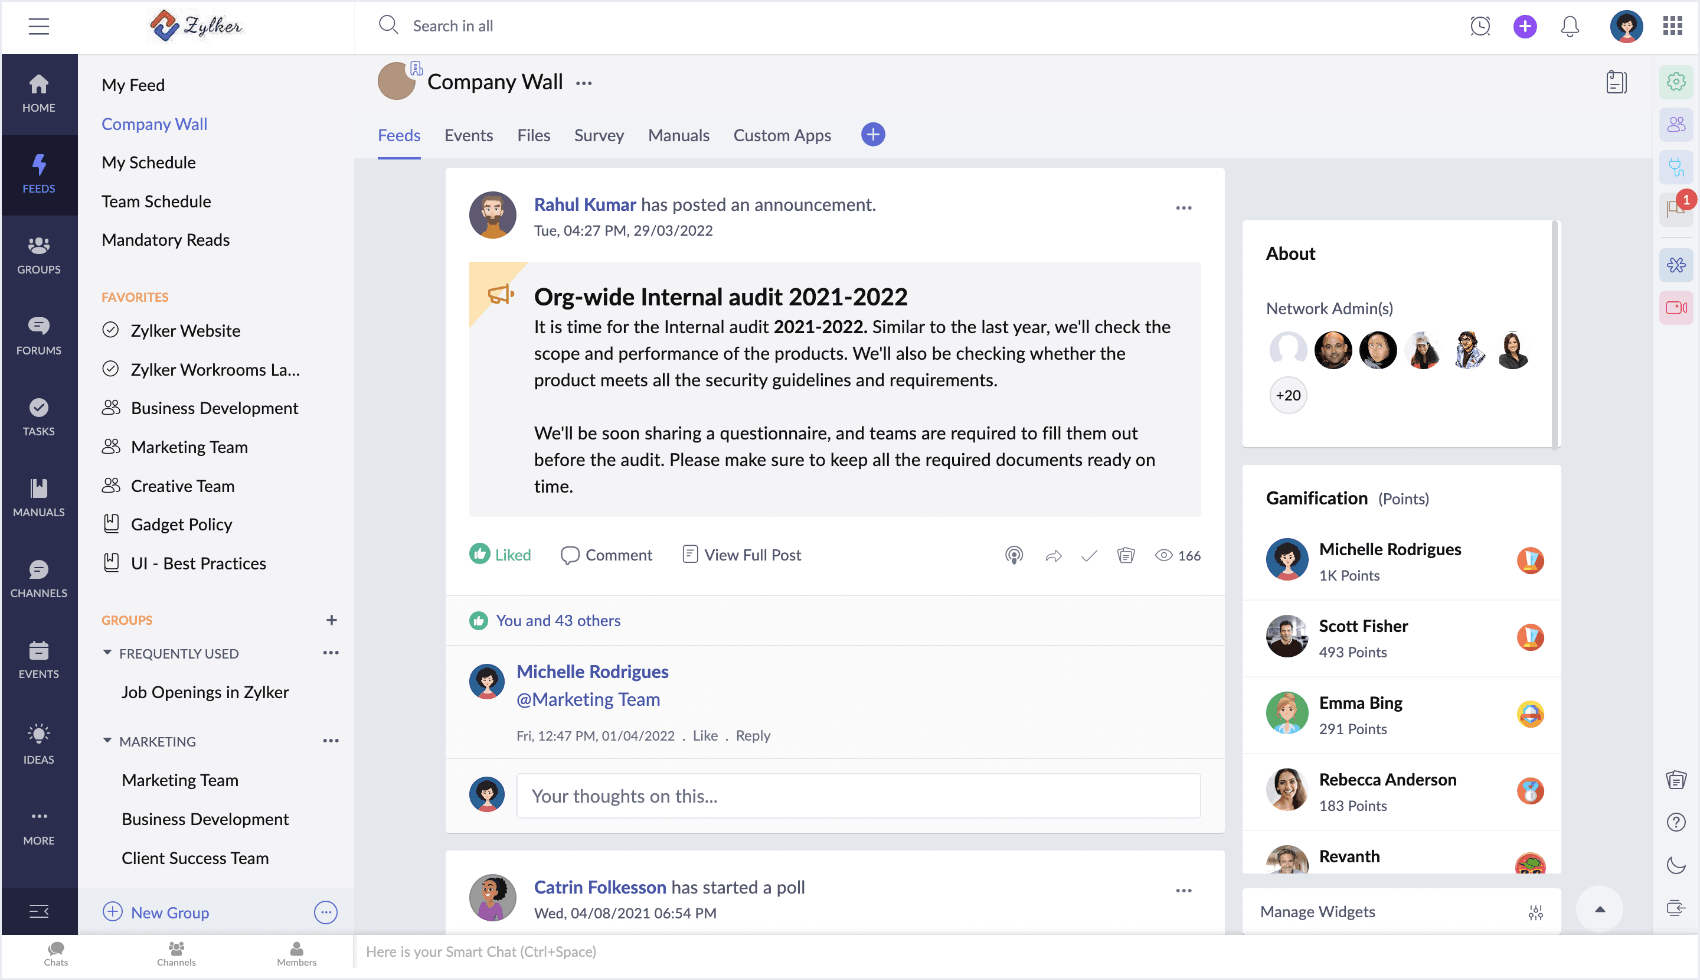Screen dimensions: 1700x980
Task: Show the +20 more network admins
Action: (1288, 395)
